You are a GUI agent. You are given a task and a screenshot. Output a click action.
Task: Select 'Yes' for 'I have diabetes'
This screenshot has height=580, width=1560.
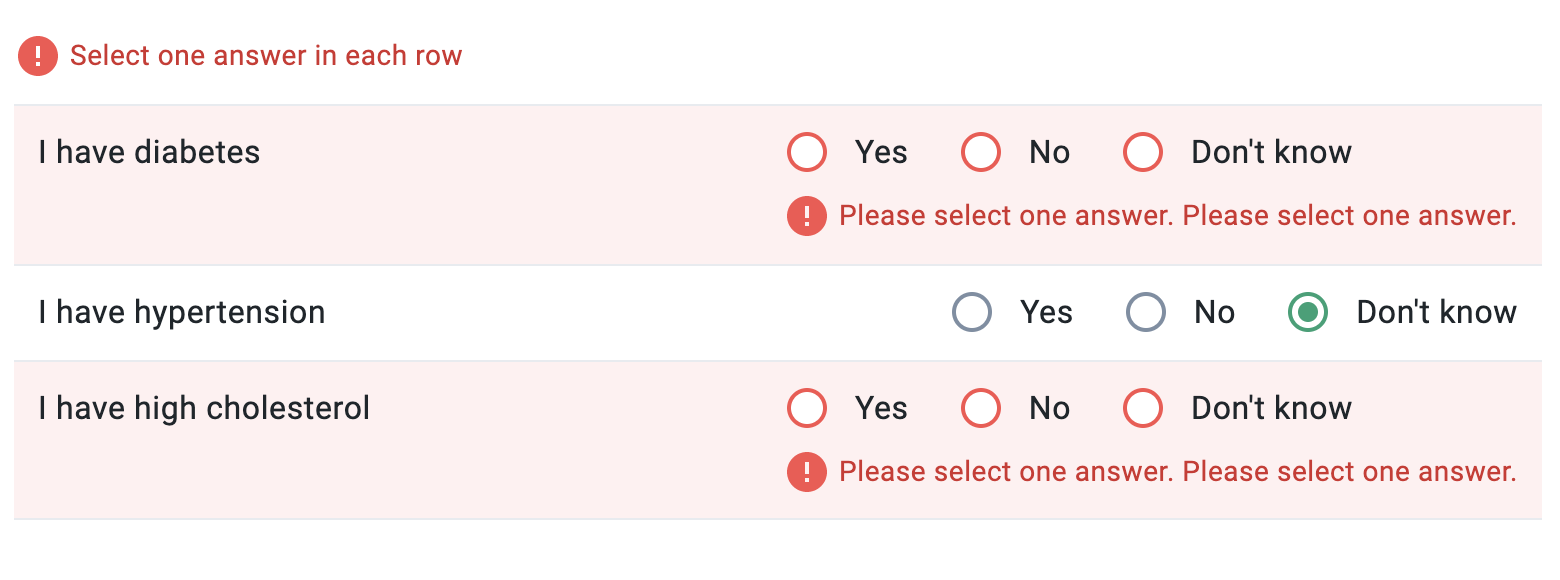click(x=807, y=152)
